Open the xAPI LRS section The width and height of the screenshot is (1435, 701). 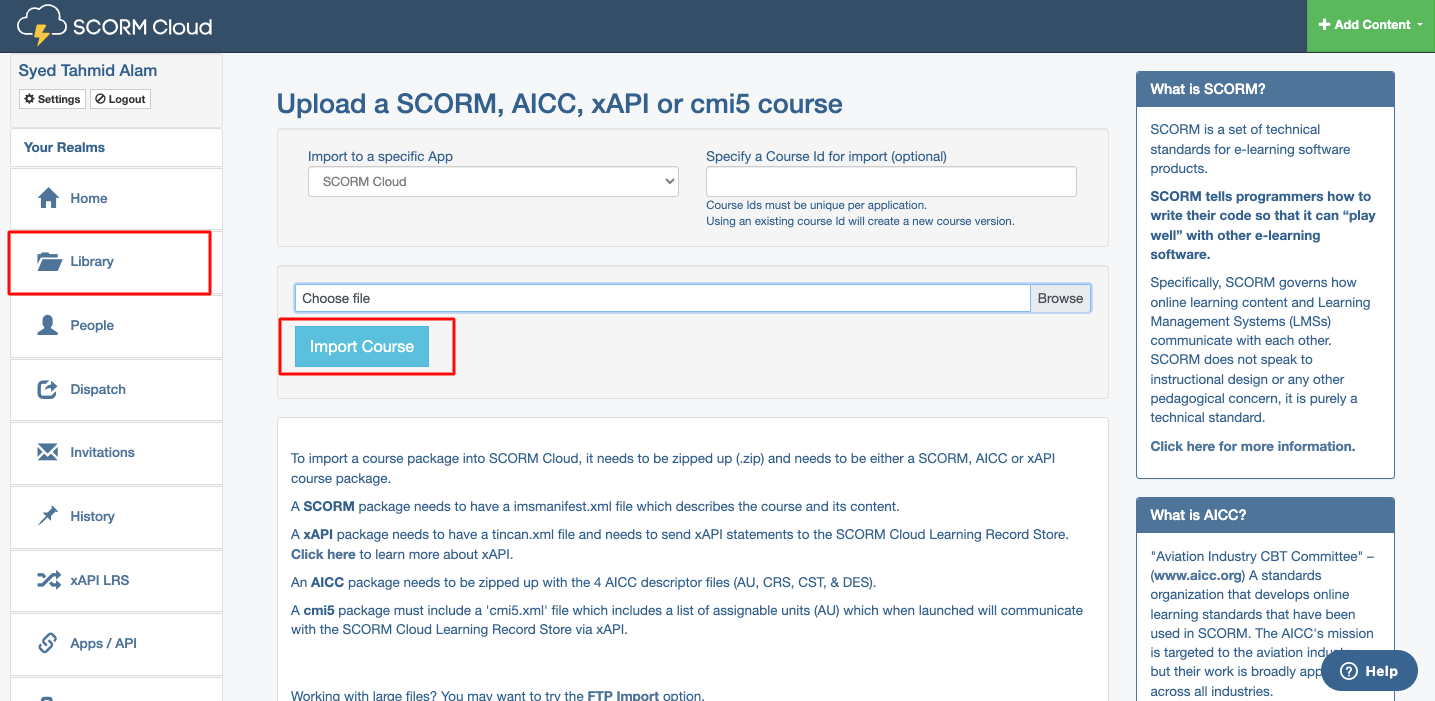click(x=116, y=580)
